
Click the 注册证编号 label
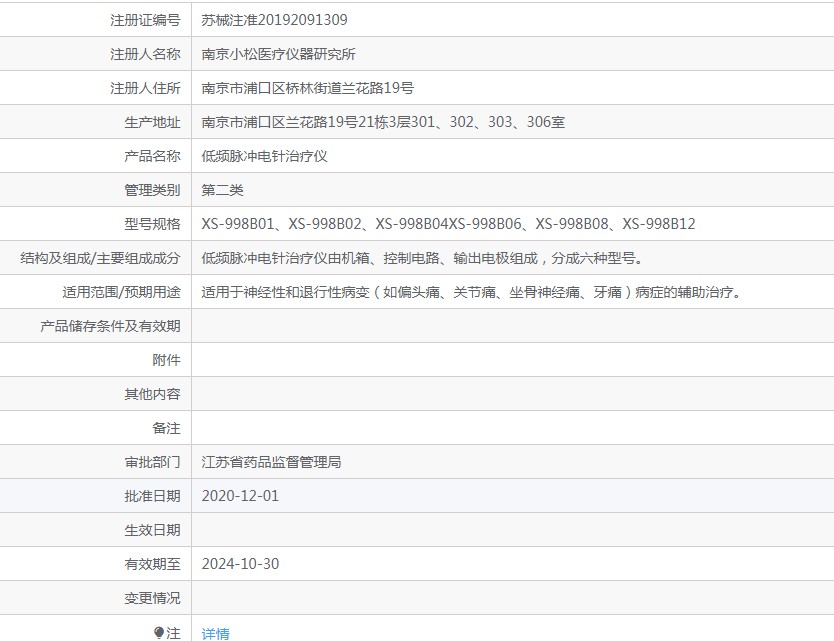click(145, 20)
